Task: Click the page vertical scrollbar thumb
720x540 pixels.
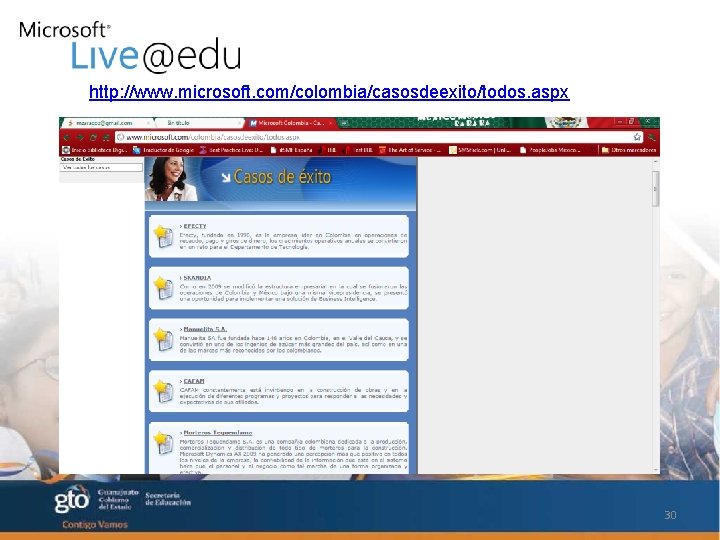Action: click(x=655, y=188)
